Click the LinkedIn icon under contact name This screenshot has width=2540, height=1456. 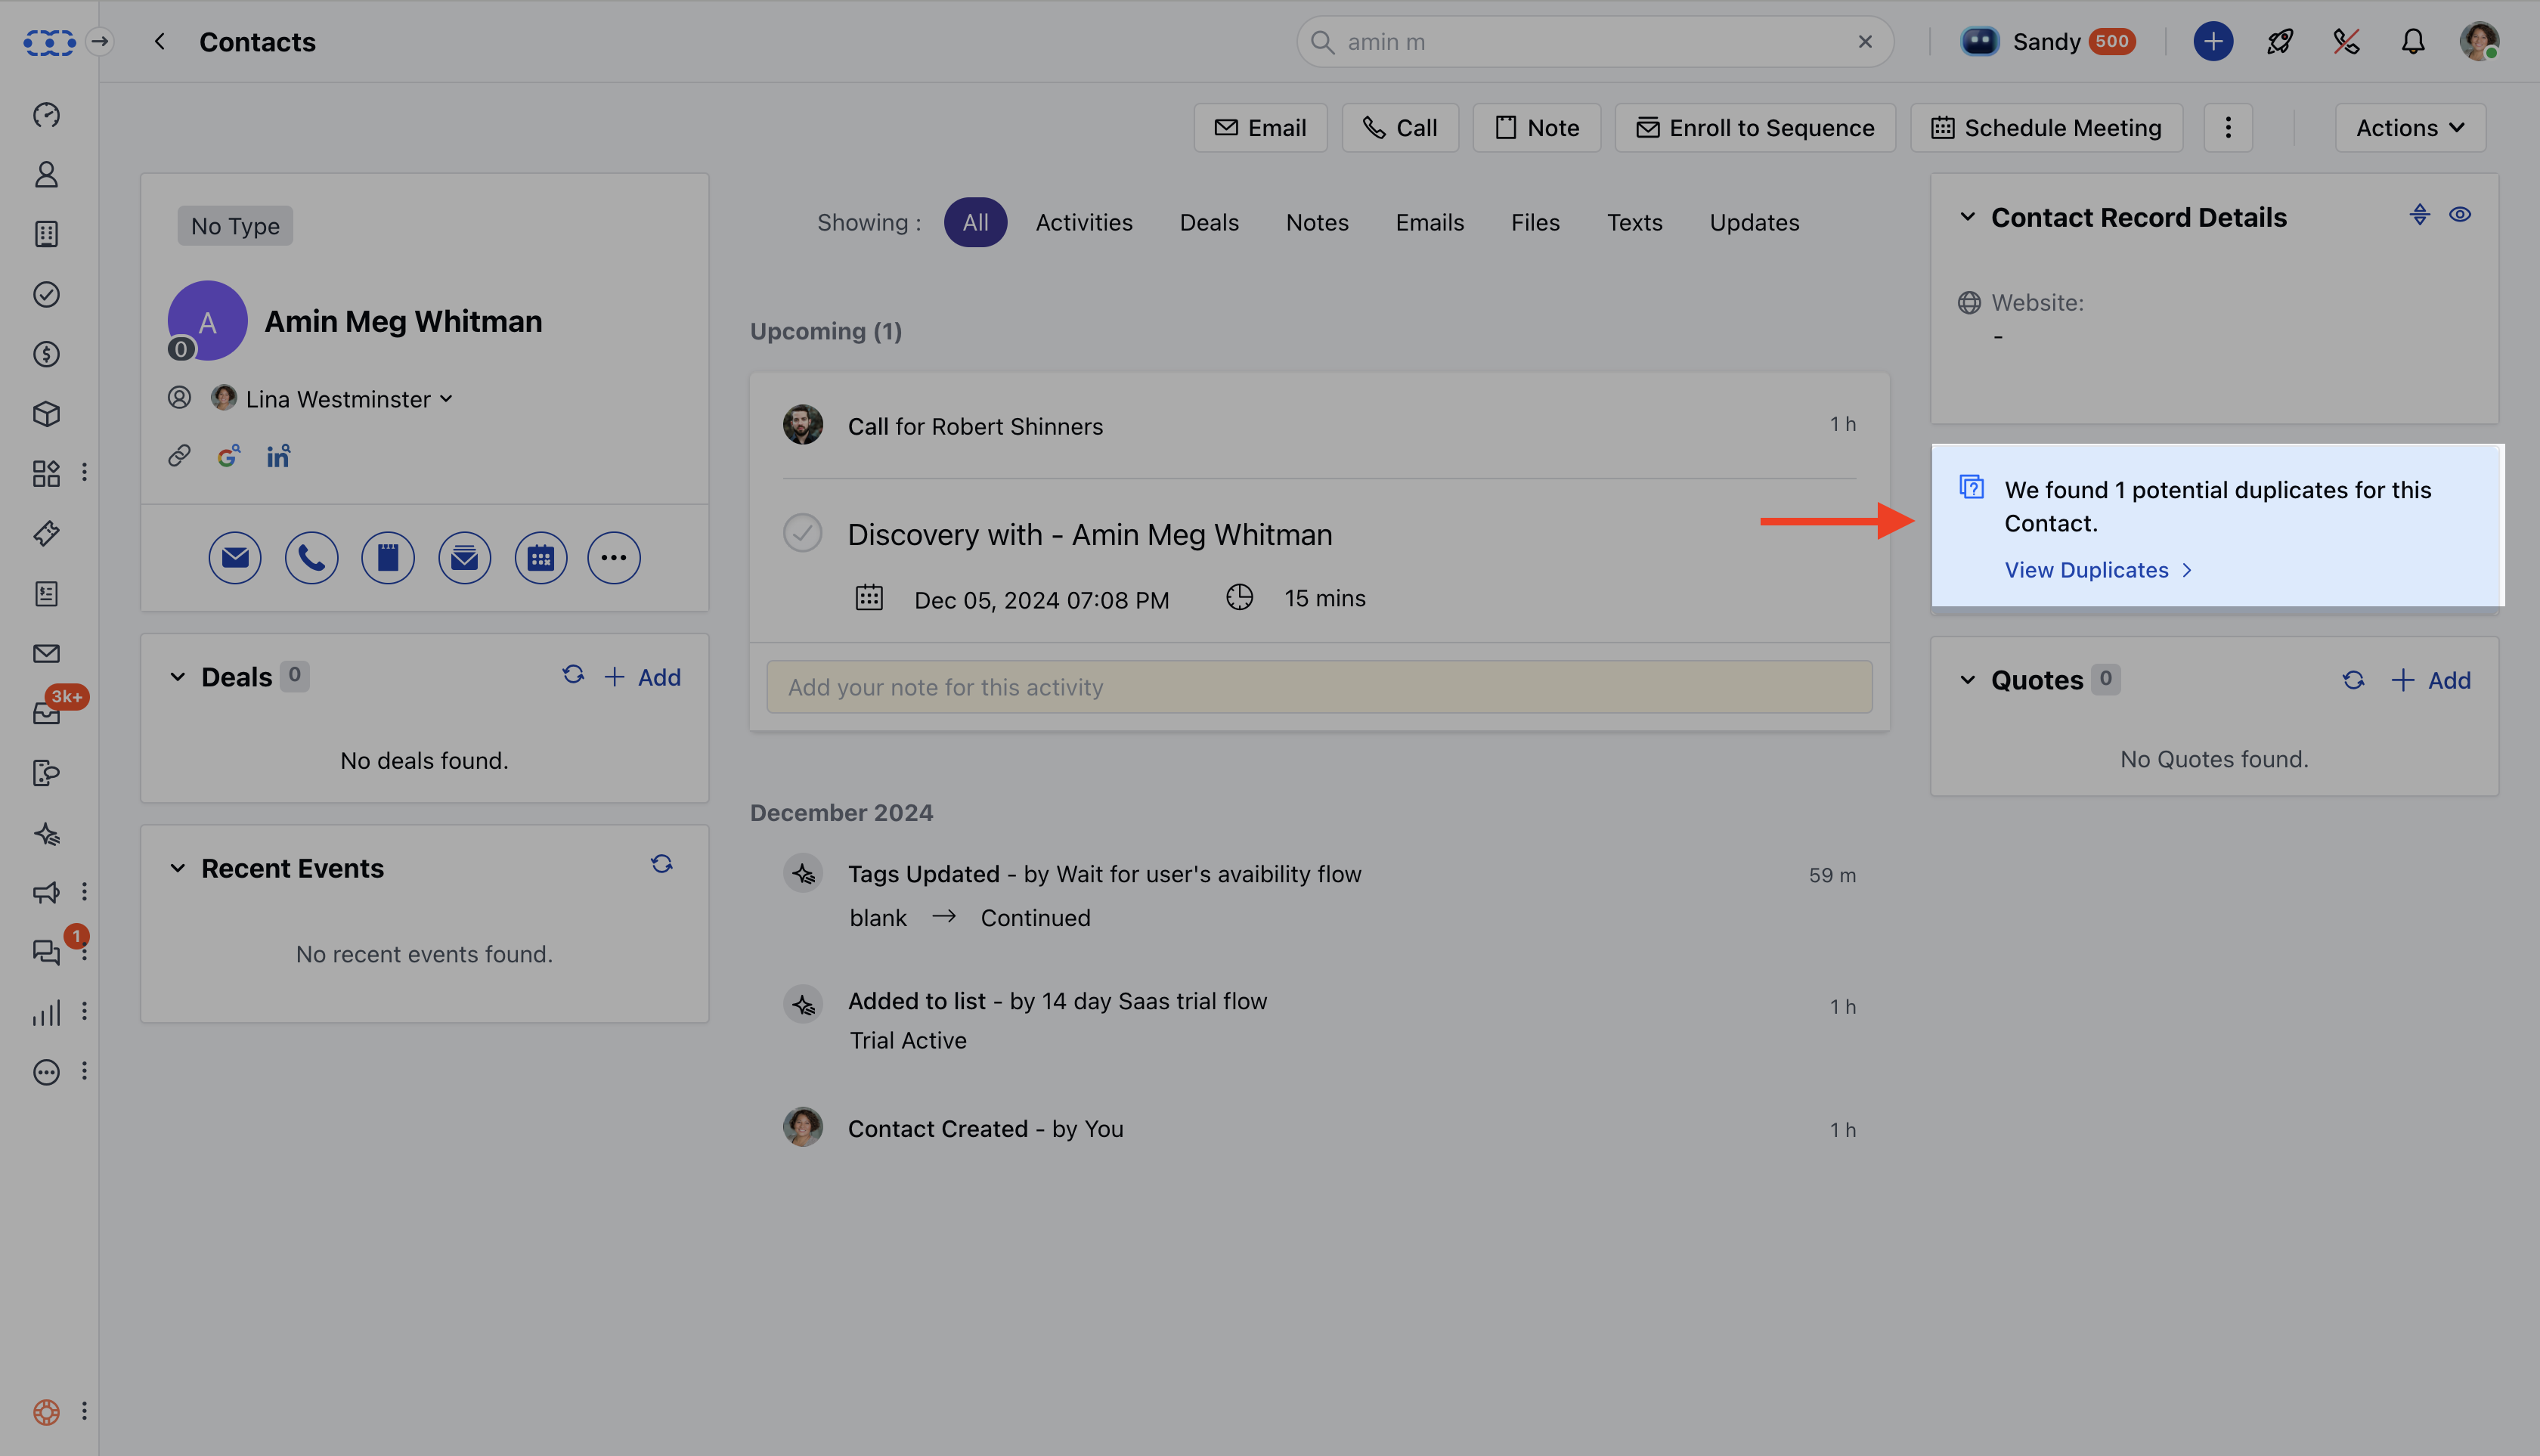tap(278, 457)
